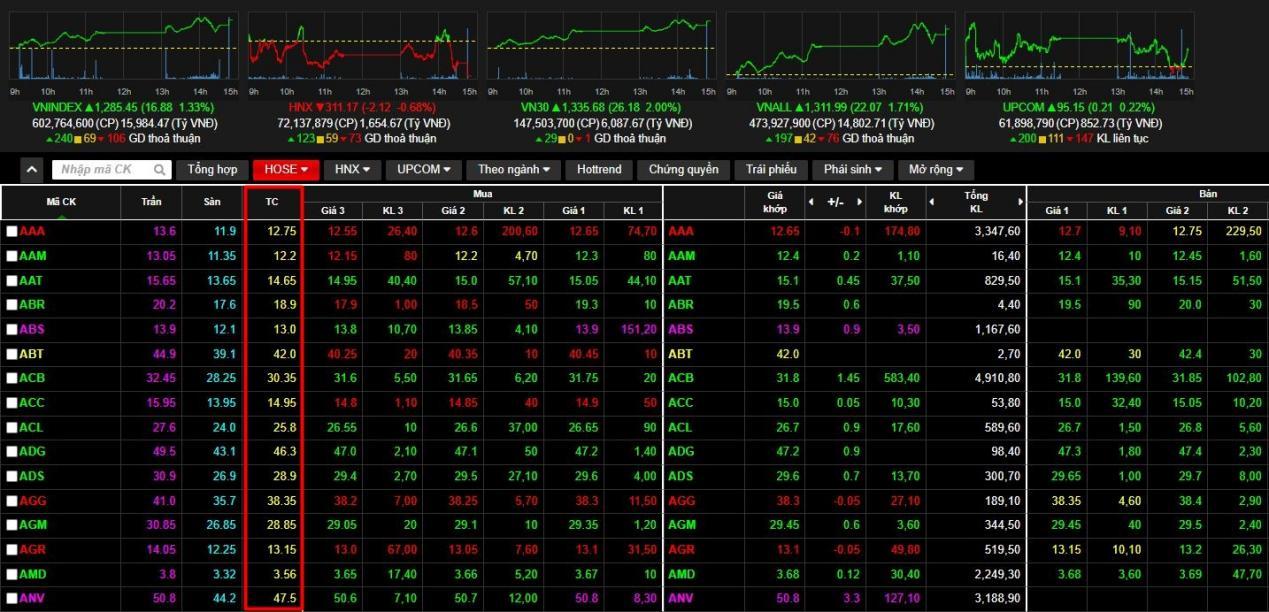Click the Nhập mã CK search field
Image resolution: width=1269 pixels, height=612 pixels.
[102, 170]
